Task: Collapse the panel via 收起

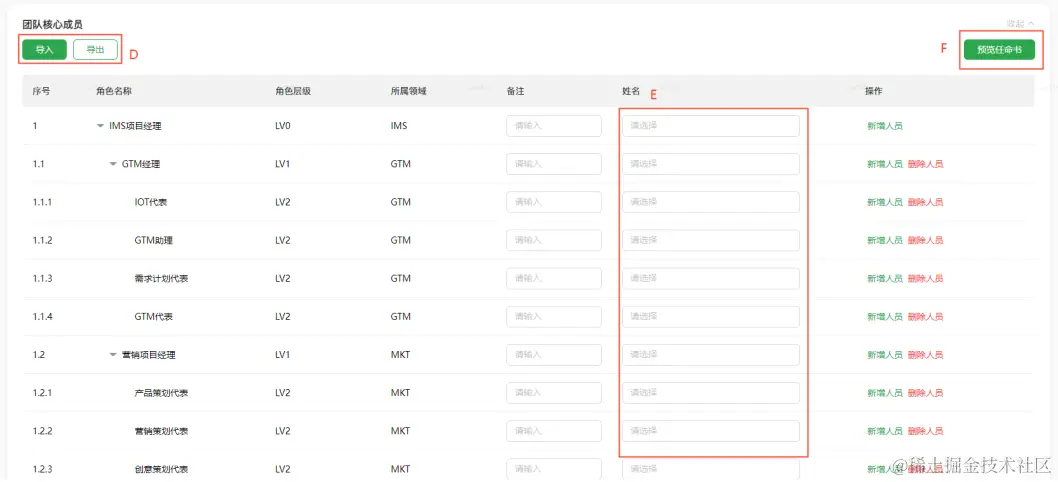Action: click(1020, 24)
